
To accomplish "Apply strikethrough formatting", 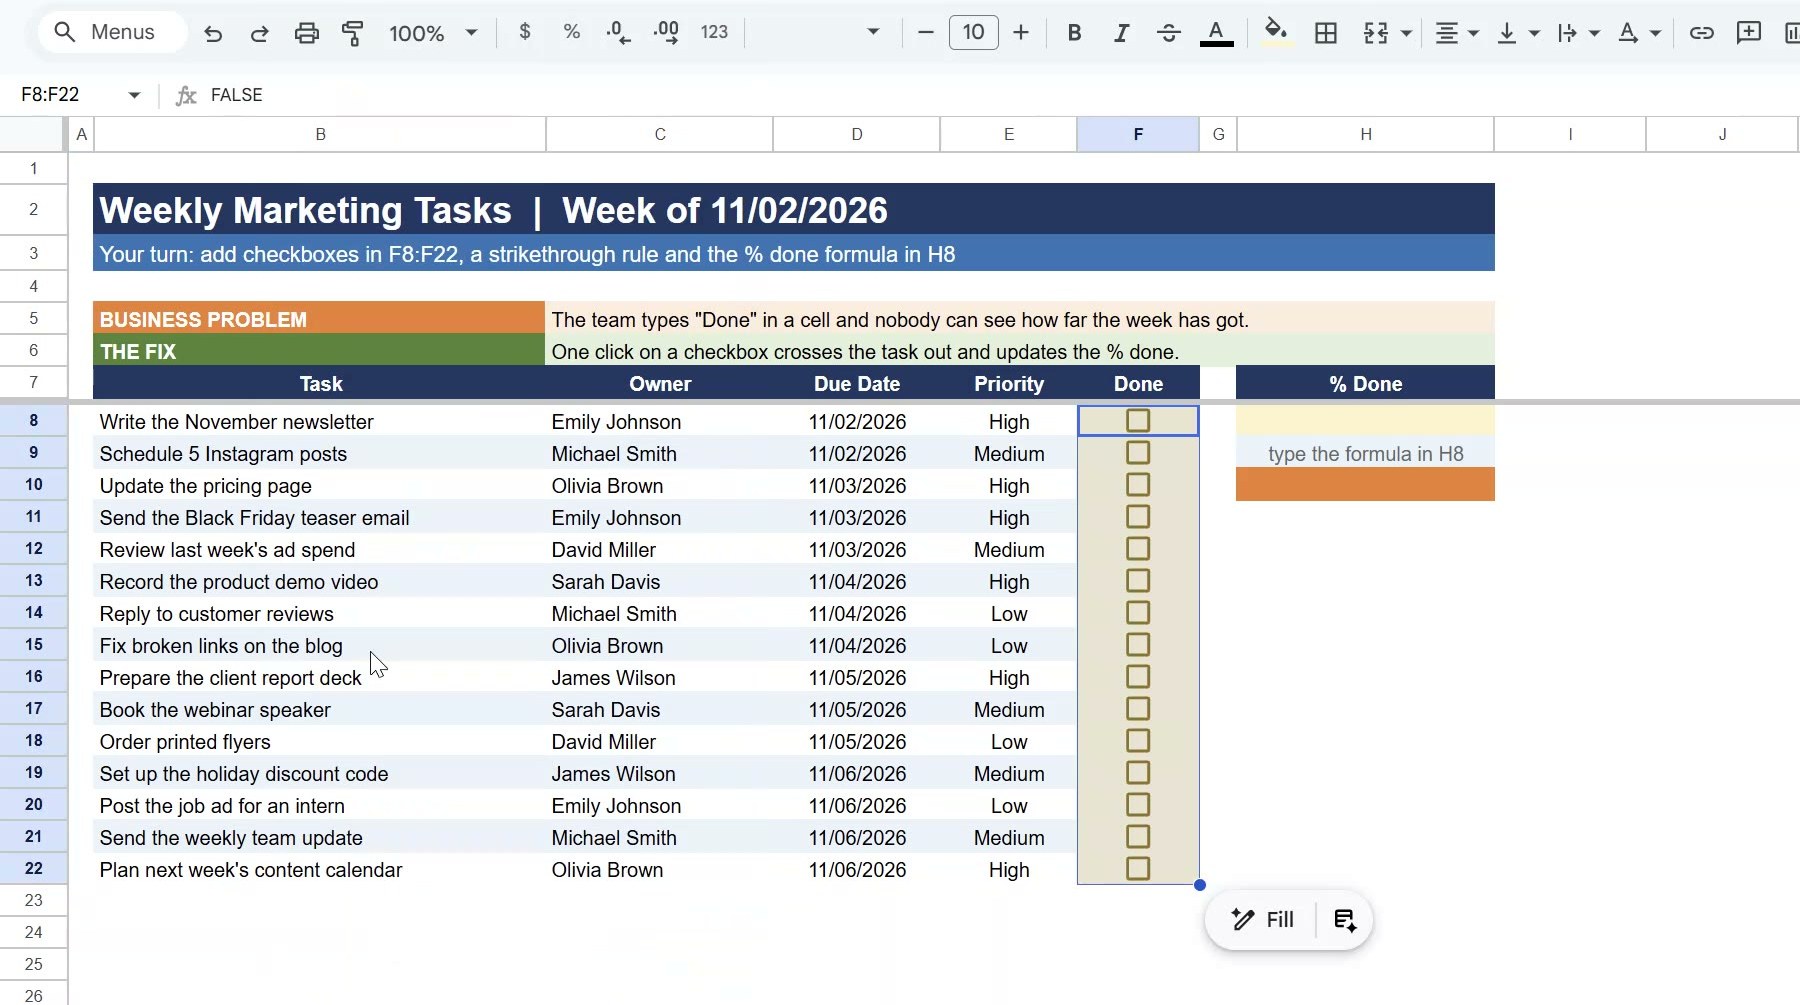I will (1168, 33).
